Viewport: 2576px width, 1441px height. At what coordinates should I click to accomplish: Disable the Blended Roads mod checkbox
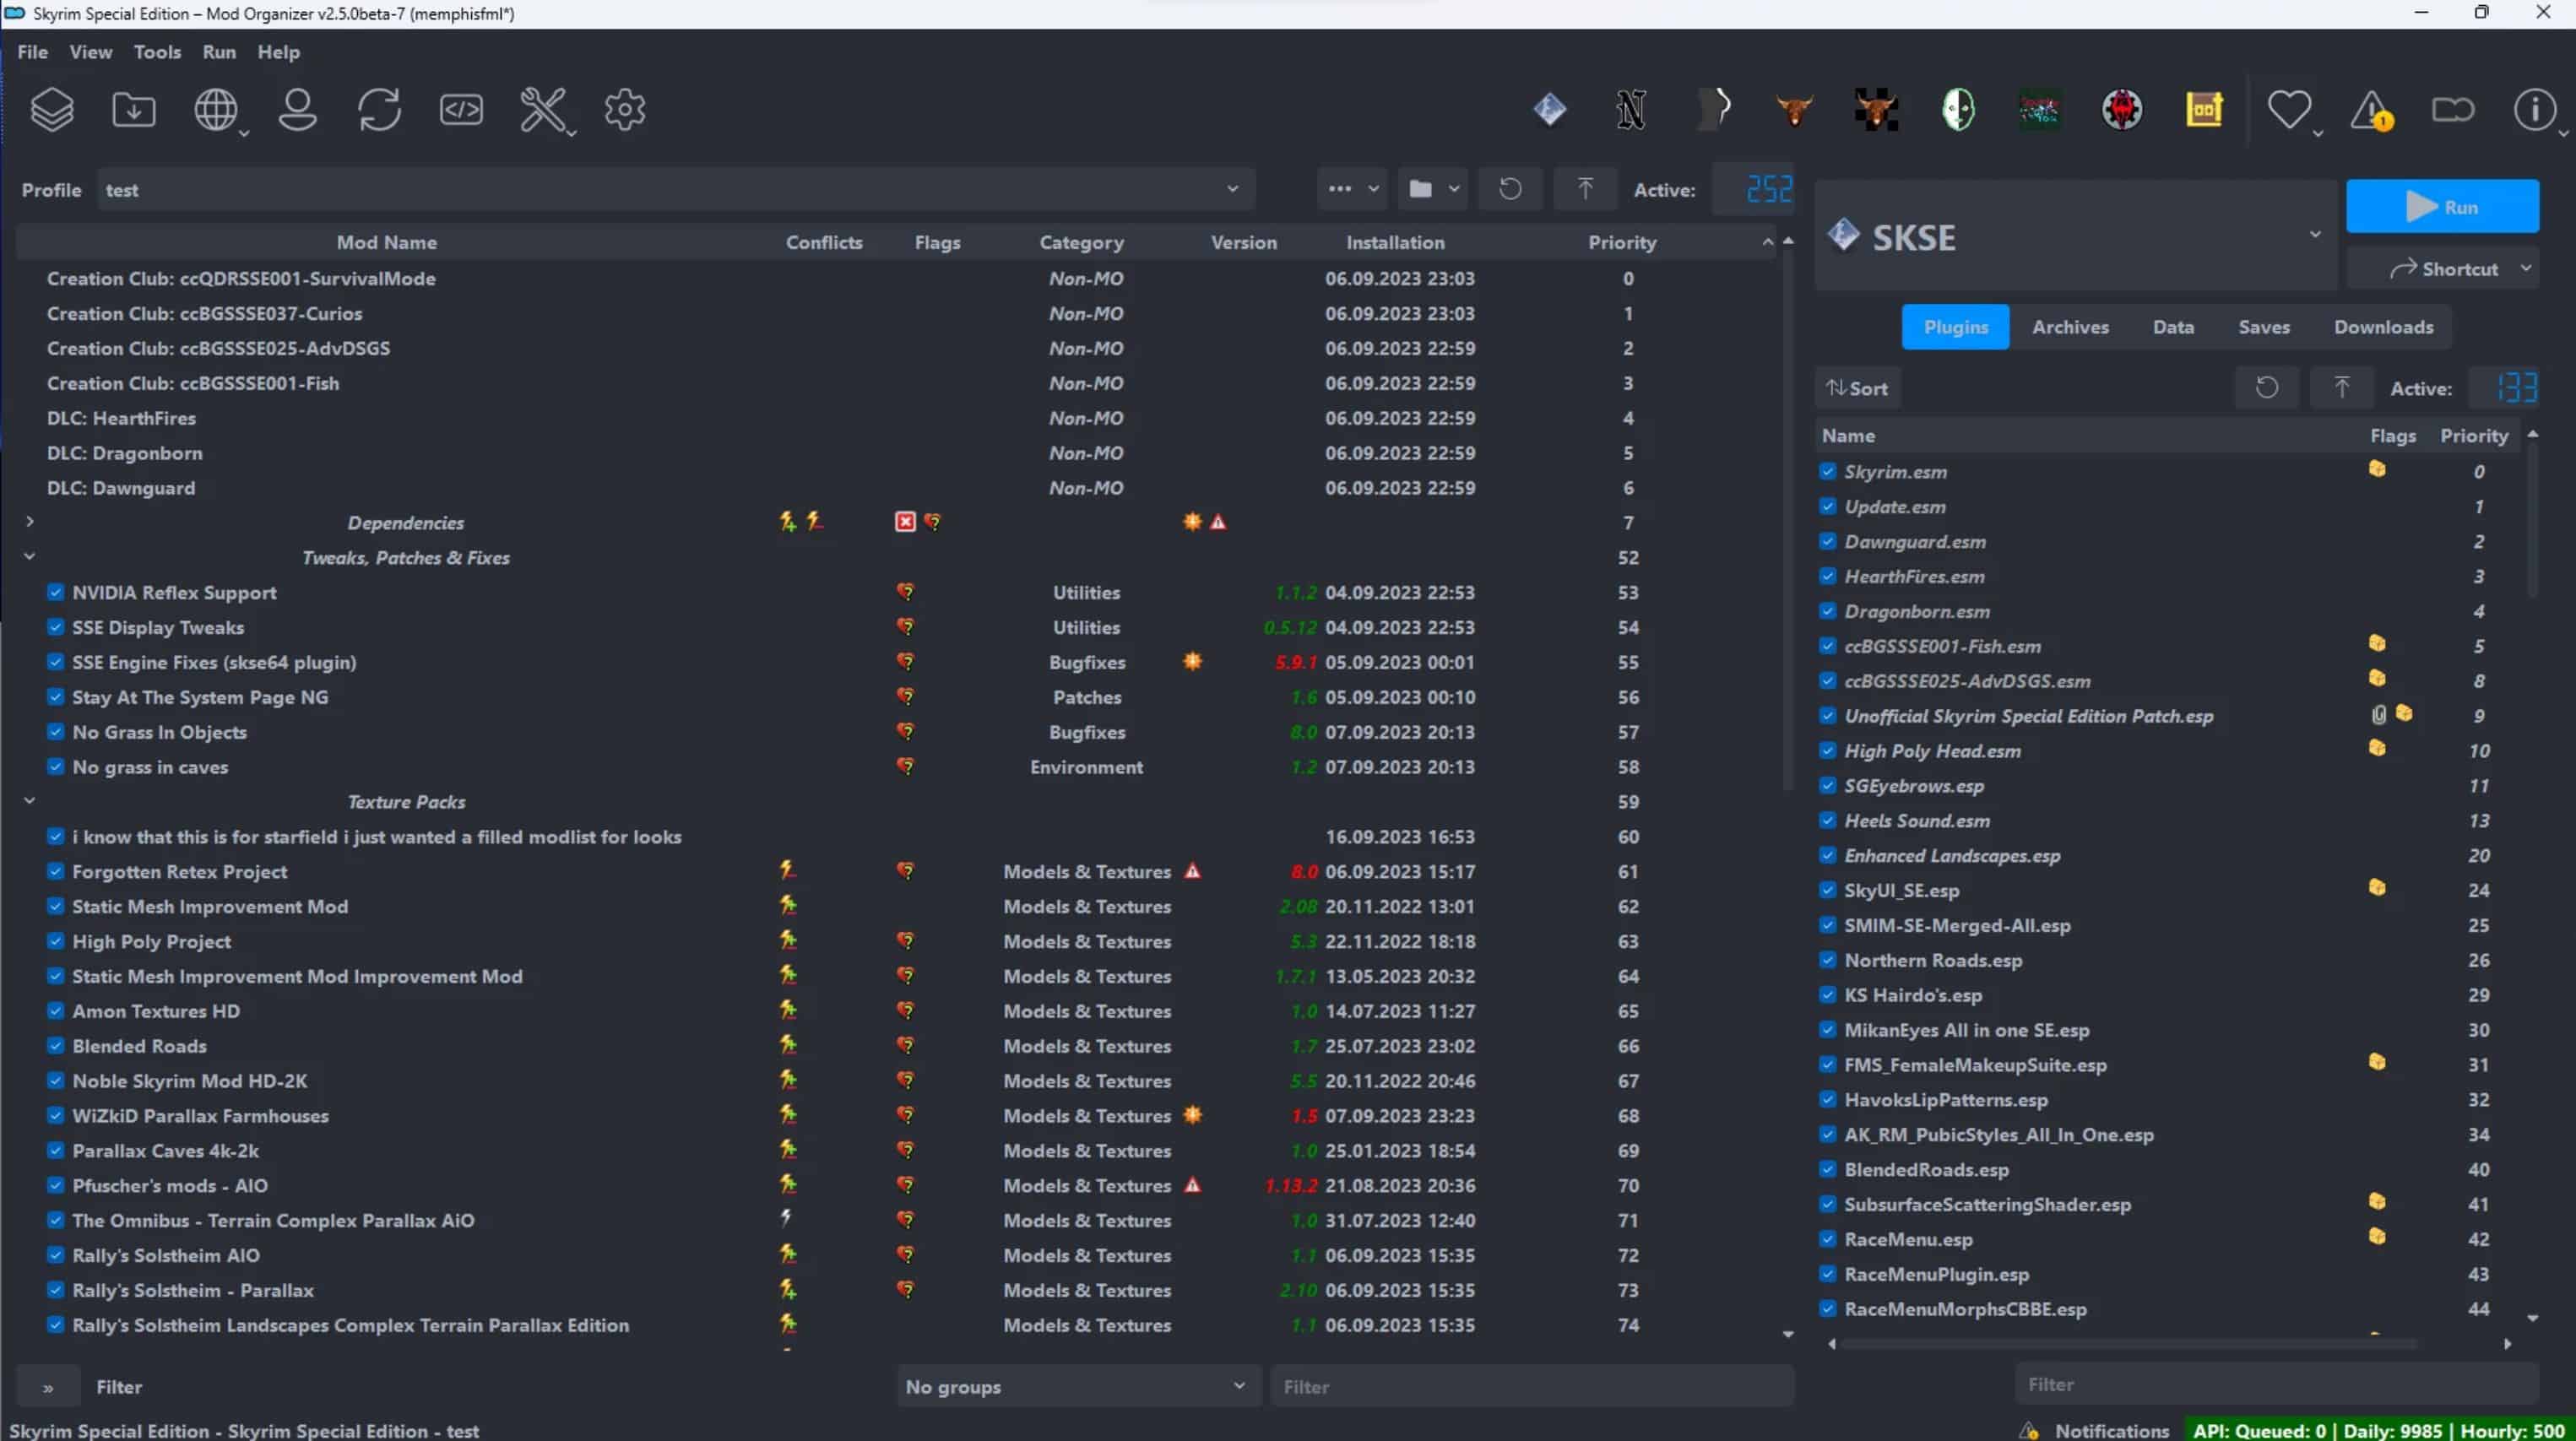coord(56,1046)
